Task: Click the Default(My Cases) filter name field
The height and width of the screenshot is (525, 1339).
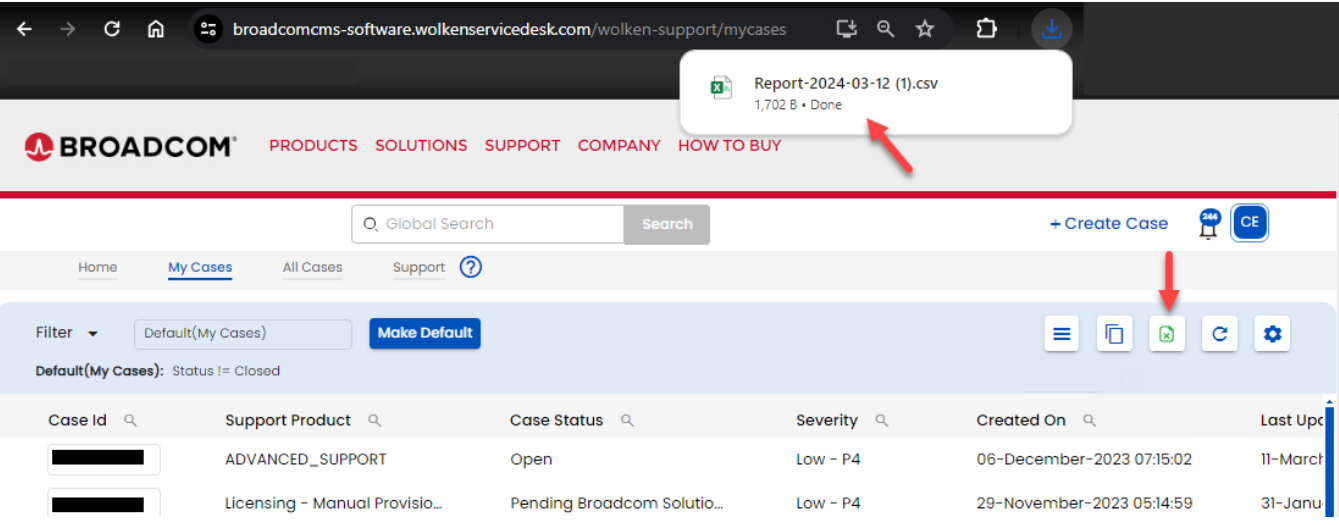Action: pos(243,334)
